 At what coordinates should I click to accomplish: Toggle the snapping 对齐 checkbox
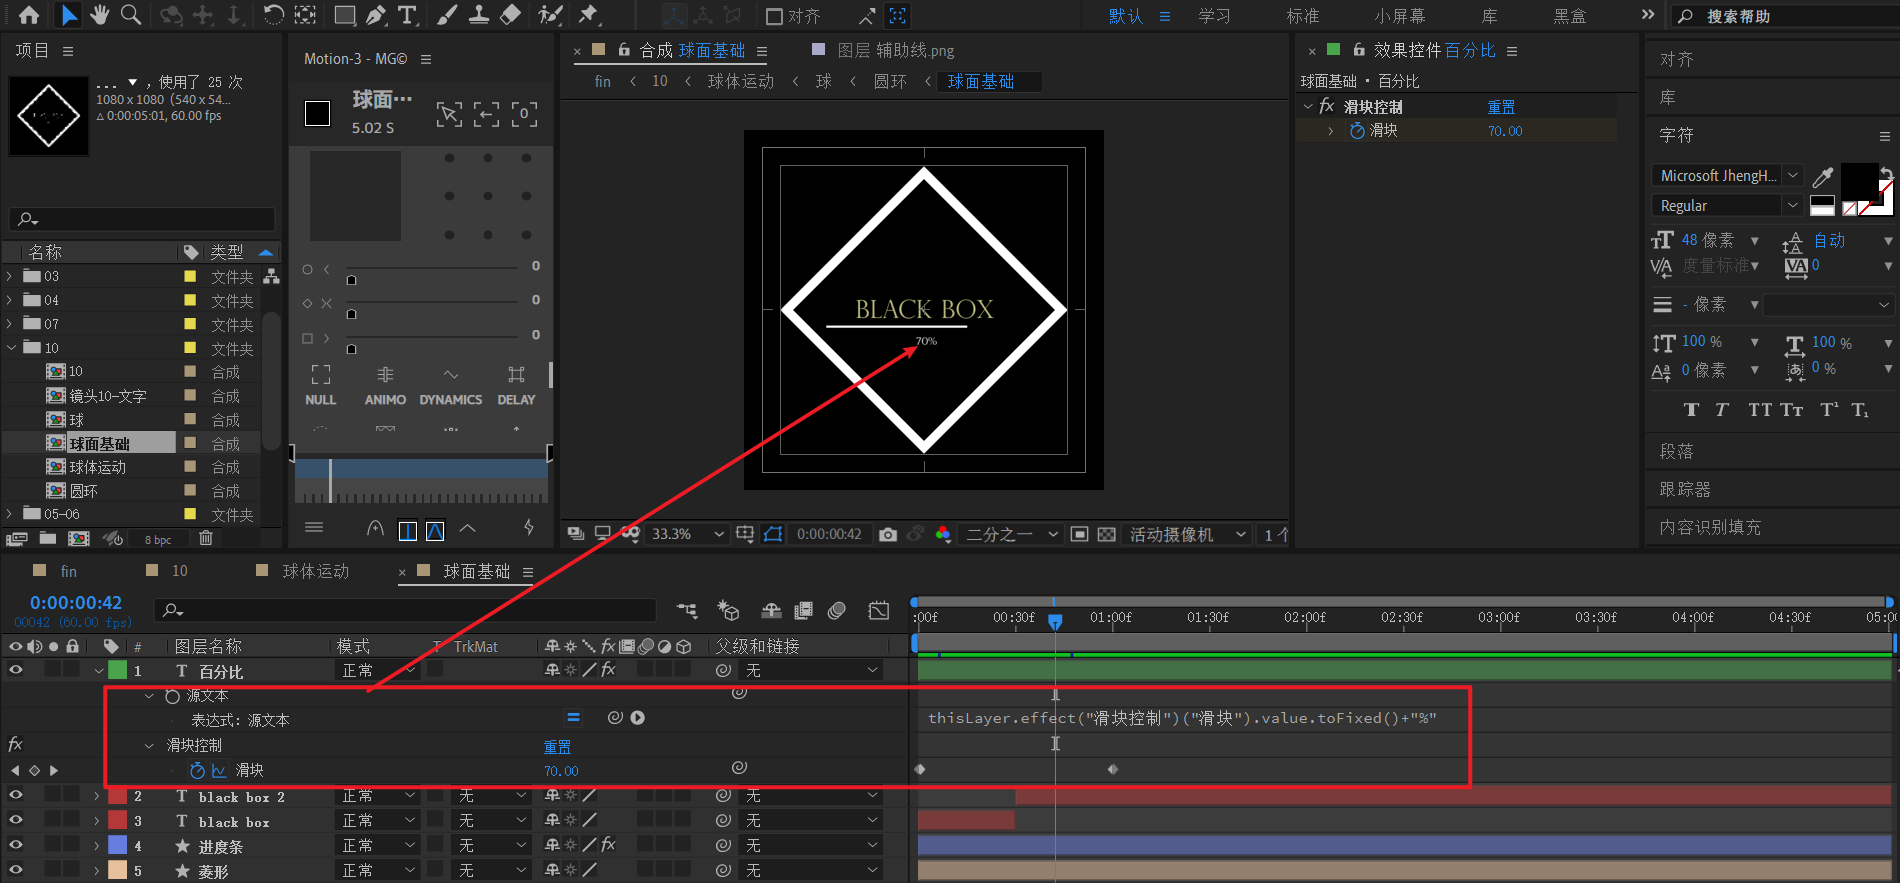tap(774, 16)
